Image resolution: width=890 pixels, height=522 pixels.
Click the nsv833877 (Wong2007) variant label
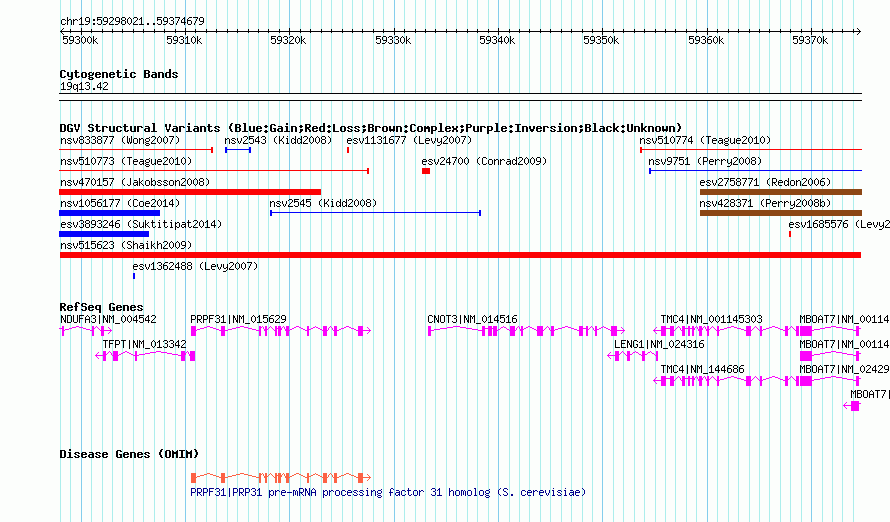120,140
